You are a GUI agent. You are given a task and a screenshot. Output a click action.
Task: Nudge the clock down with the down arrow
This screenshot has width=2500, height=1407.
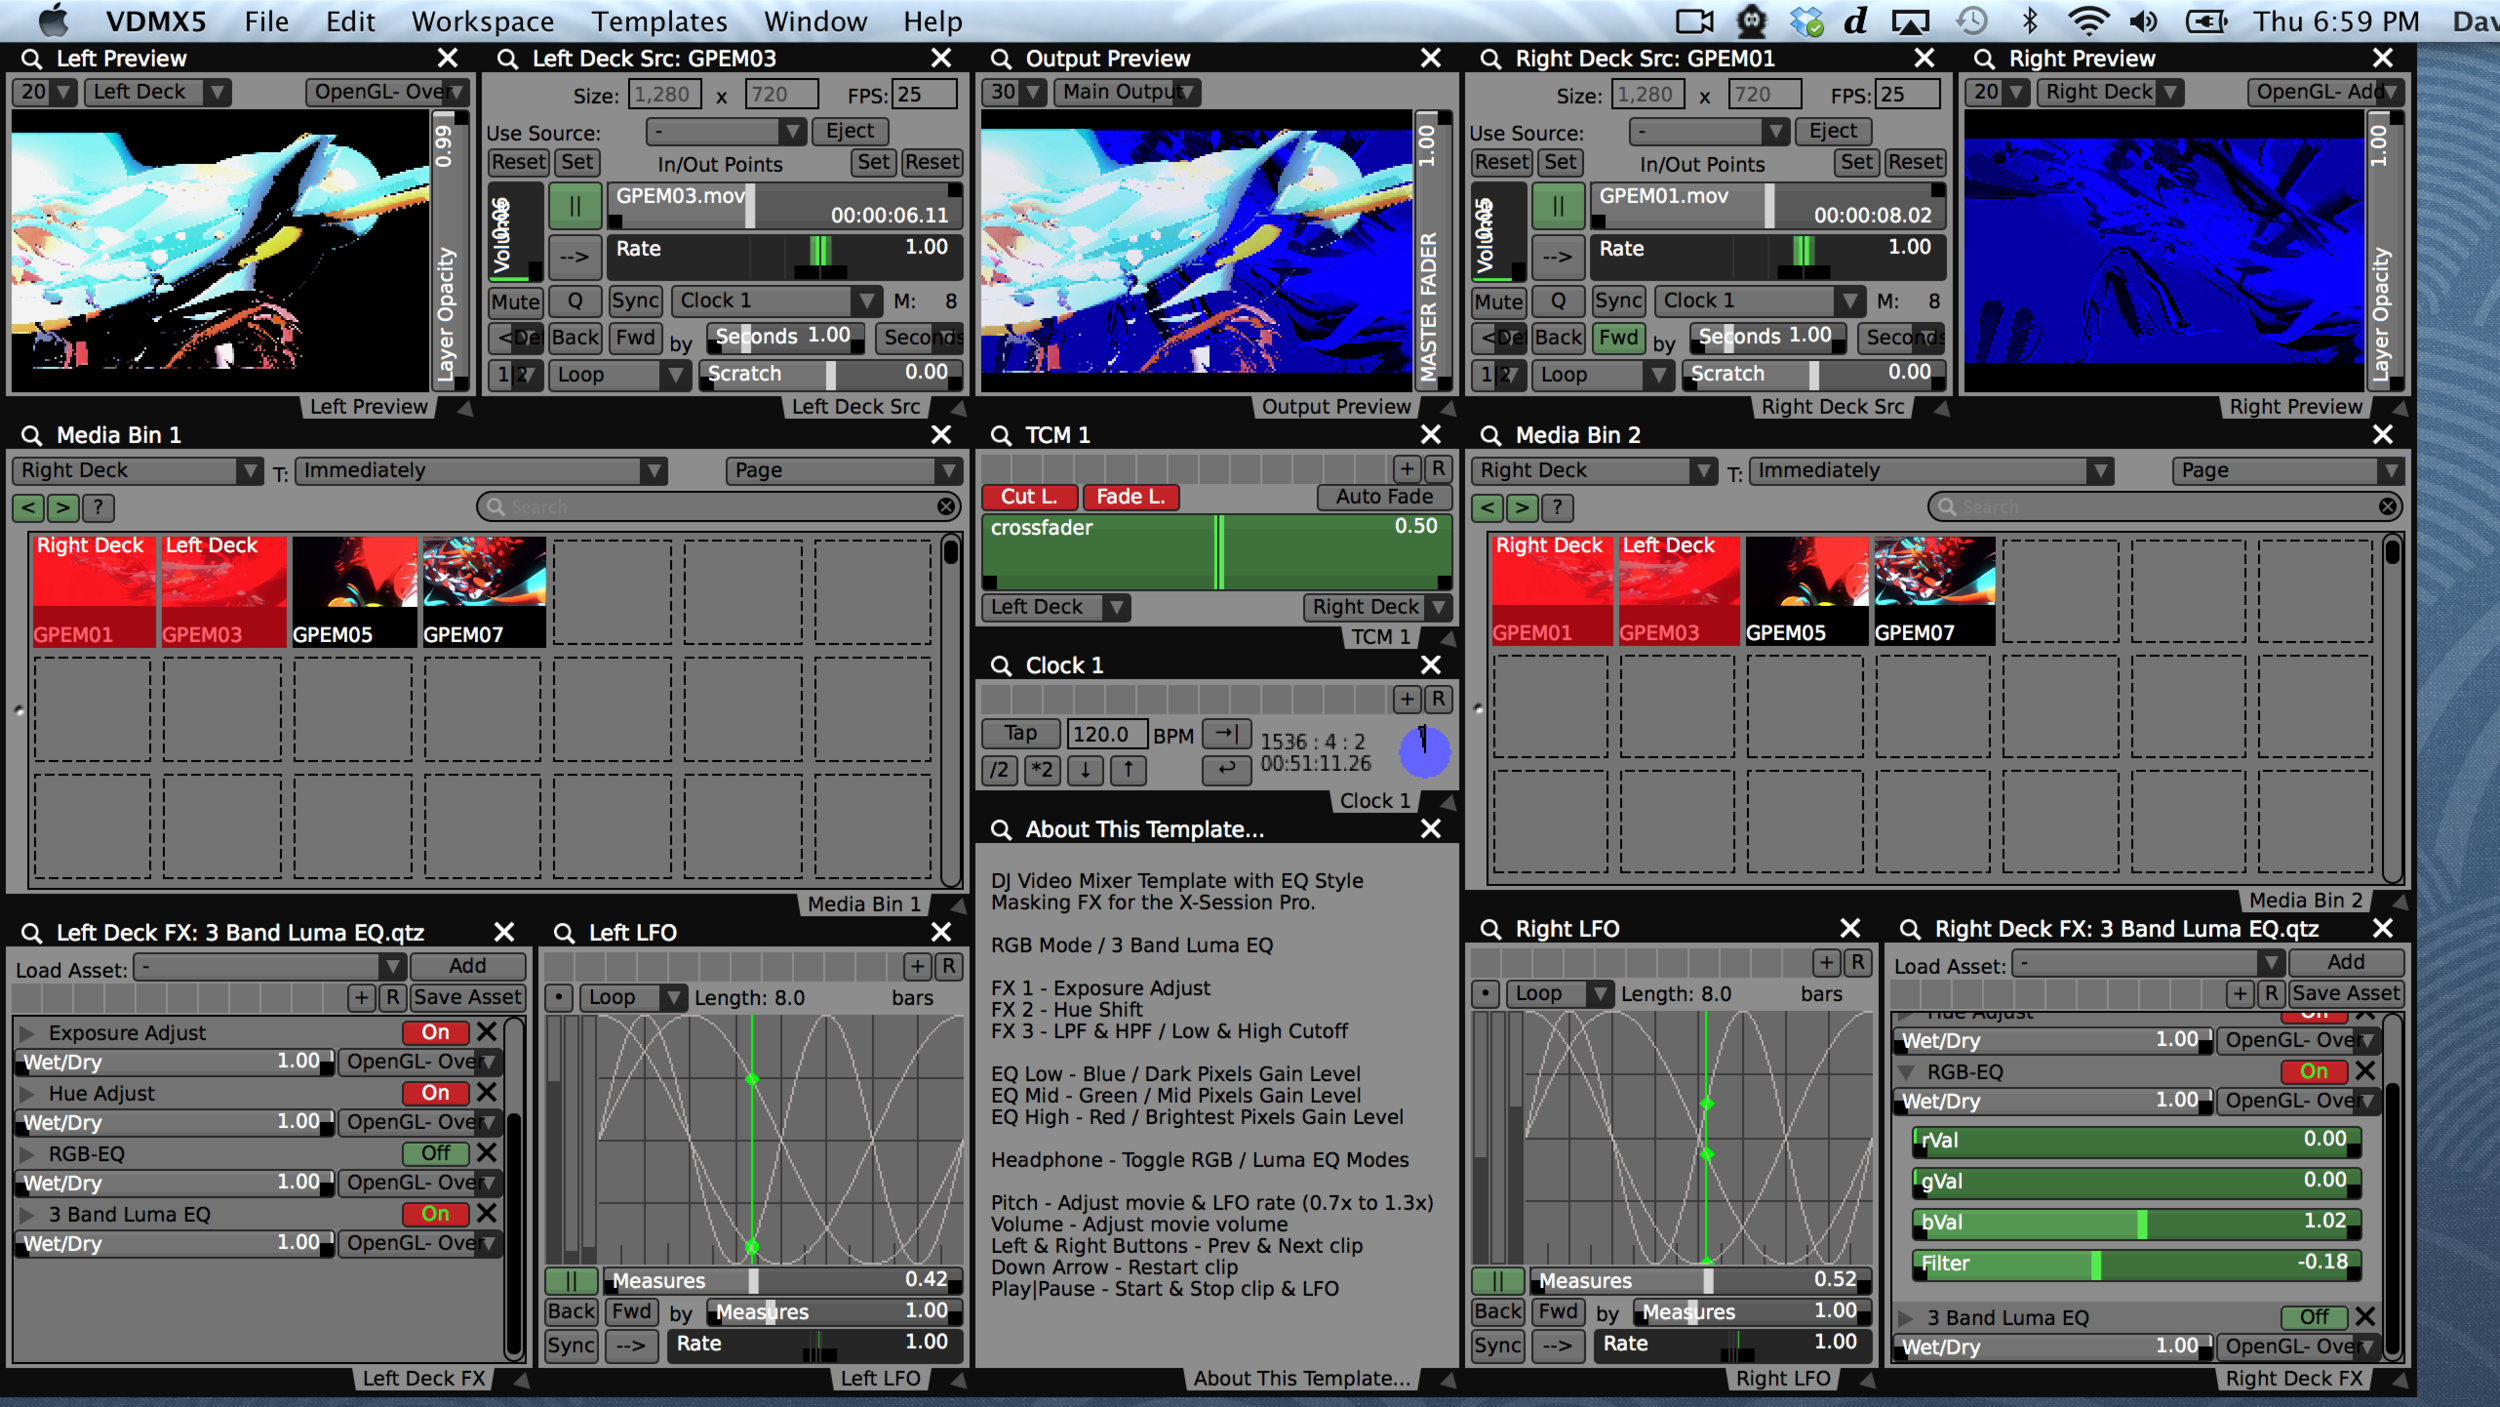(1085, 770)
